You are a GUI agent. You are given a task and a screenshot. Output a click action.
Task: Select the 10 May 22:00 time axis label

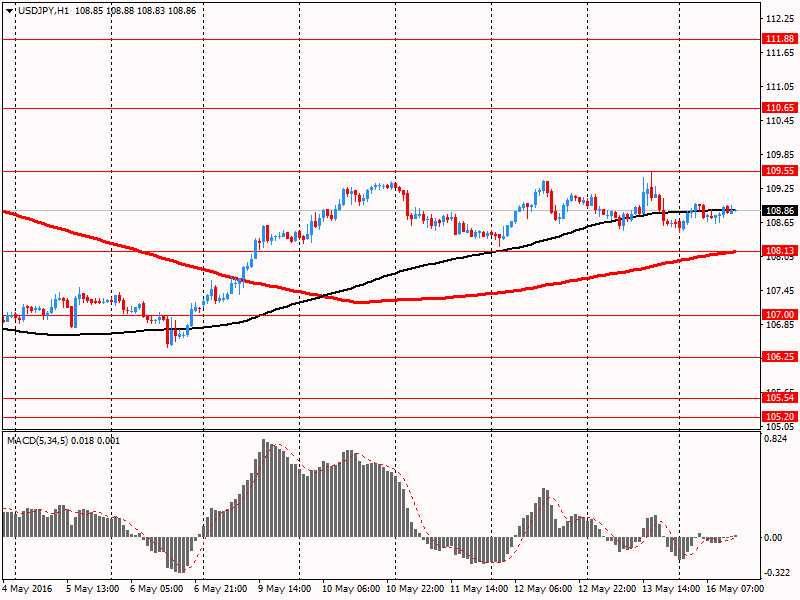pos(415,589)
